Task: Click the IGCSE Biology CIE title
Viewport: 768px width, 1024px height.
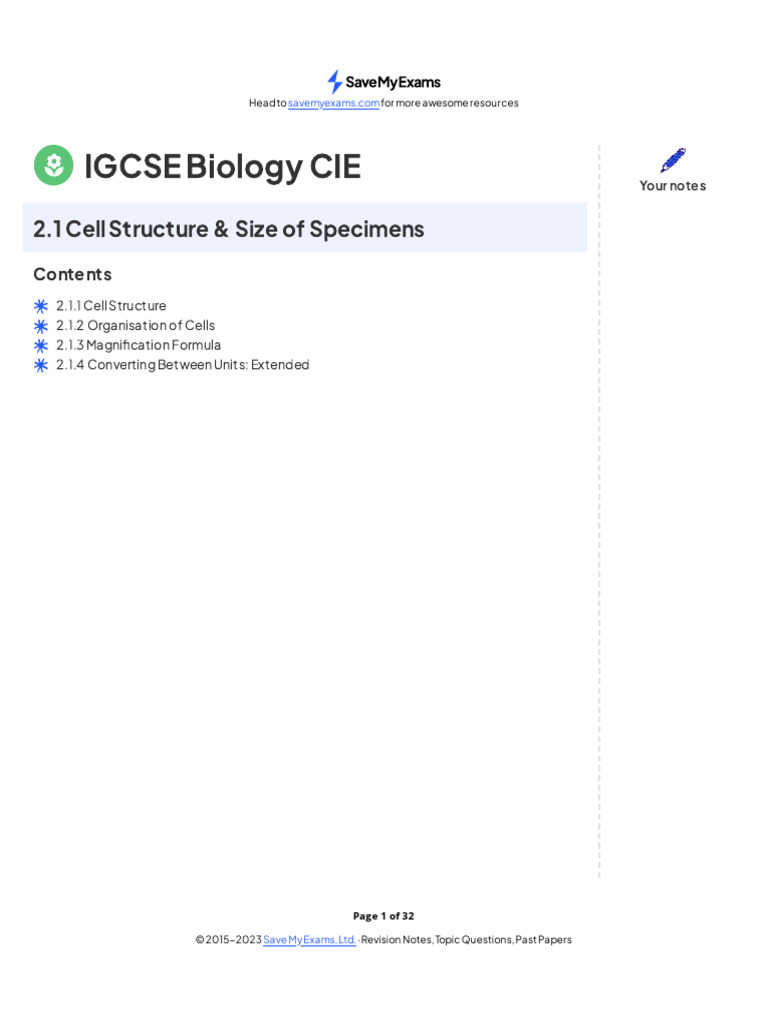Action: point(222,166)
